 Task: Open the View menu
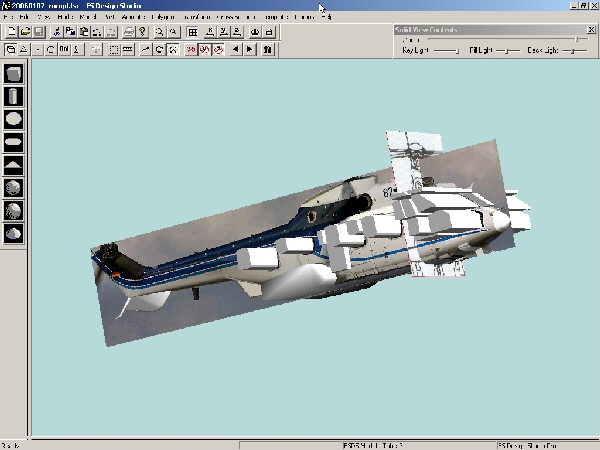[44, 17]
